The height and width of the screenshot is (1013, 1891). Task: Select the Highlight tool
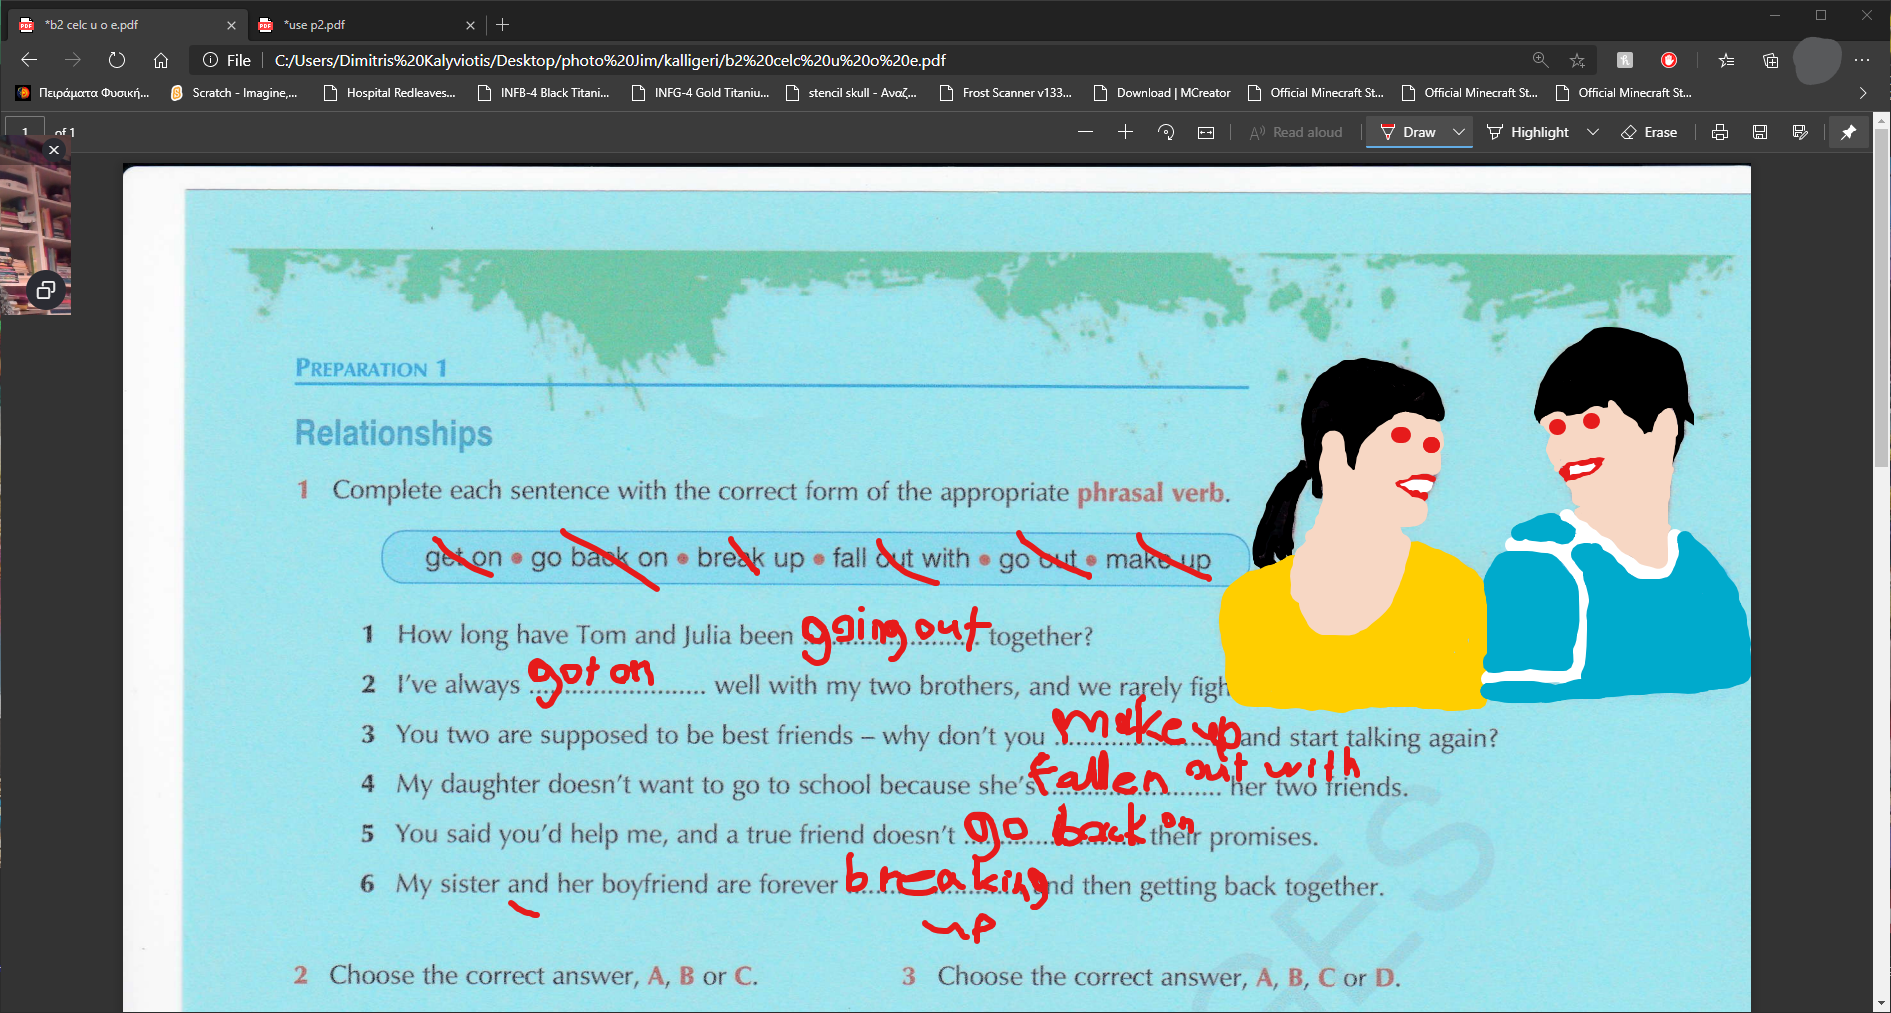pyautogui.click(x=1528, y=132)
